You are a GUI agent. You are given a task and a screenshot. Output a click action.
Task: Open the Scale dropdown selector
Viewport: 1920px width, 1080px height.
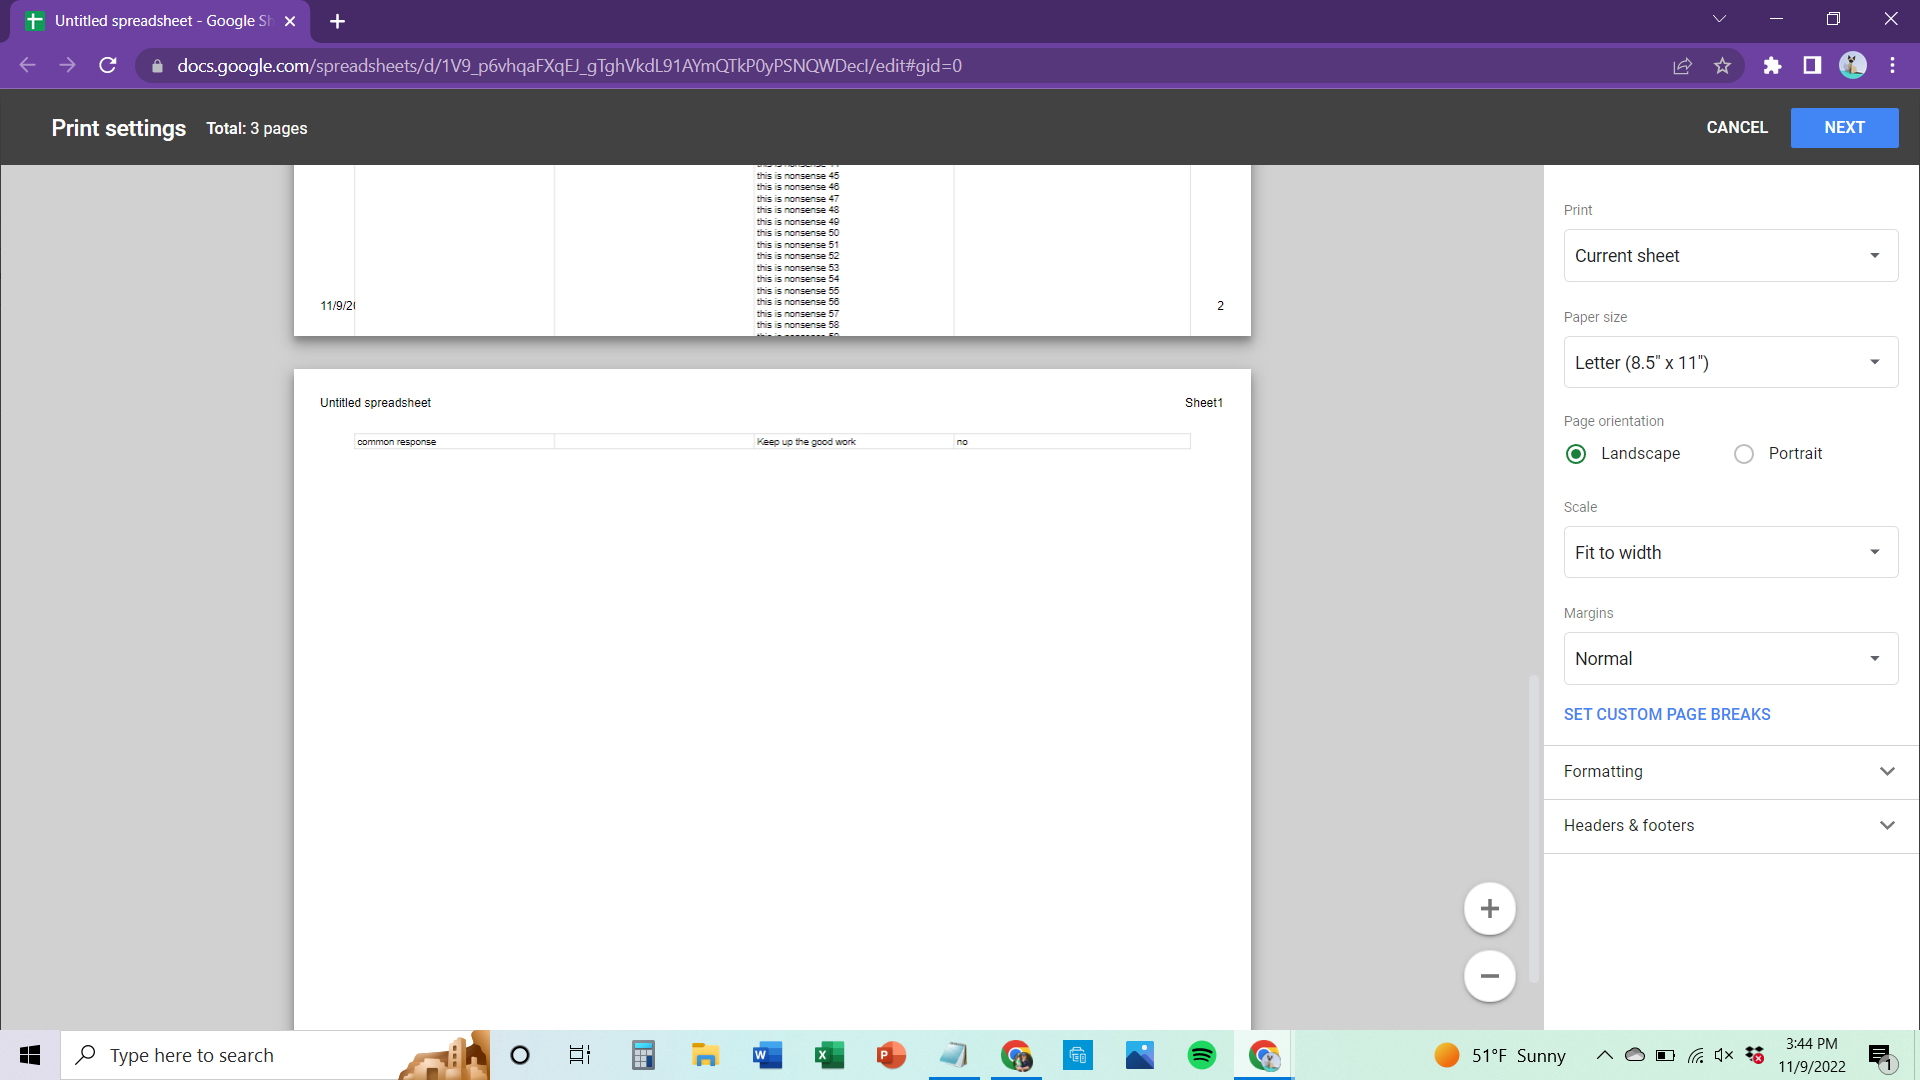pos(1731,551)
